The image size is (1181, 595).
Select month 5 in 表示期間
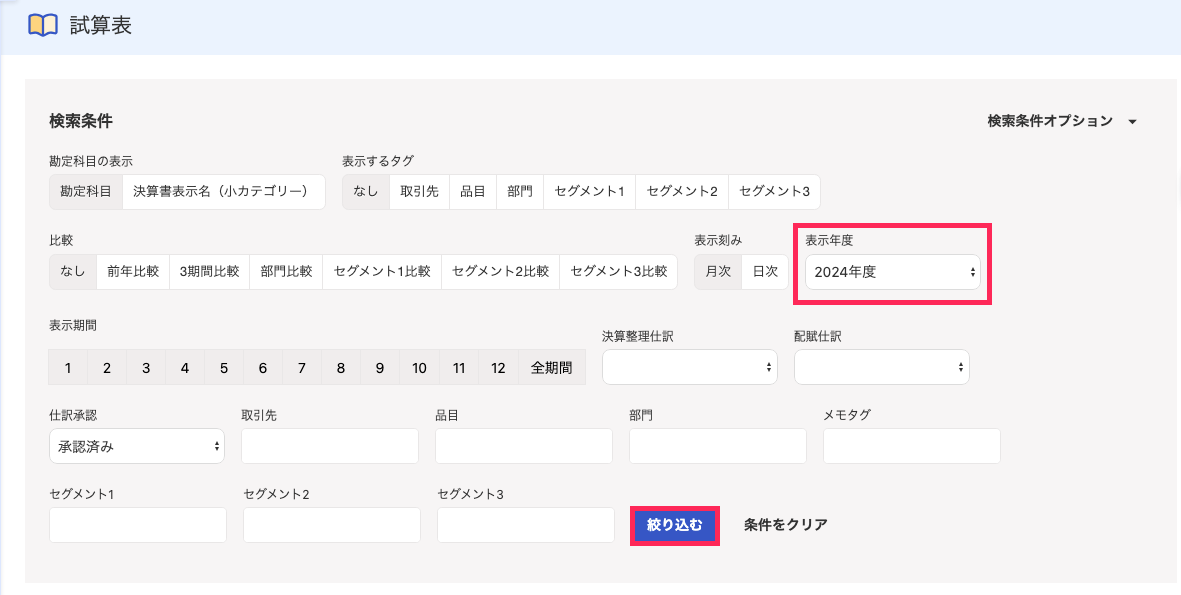tap(224, 368)
